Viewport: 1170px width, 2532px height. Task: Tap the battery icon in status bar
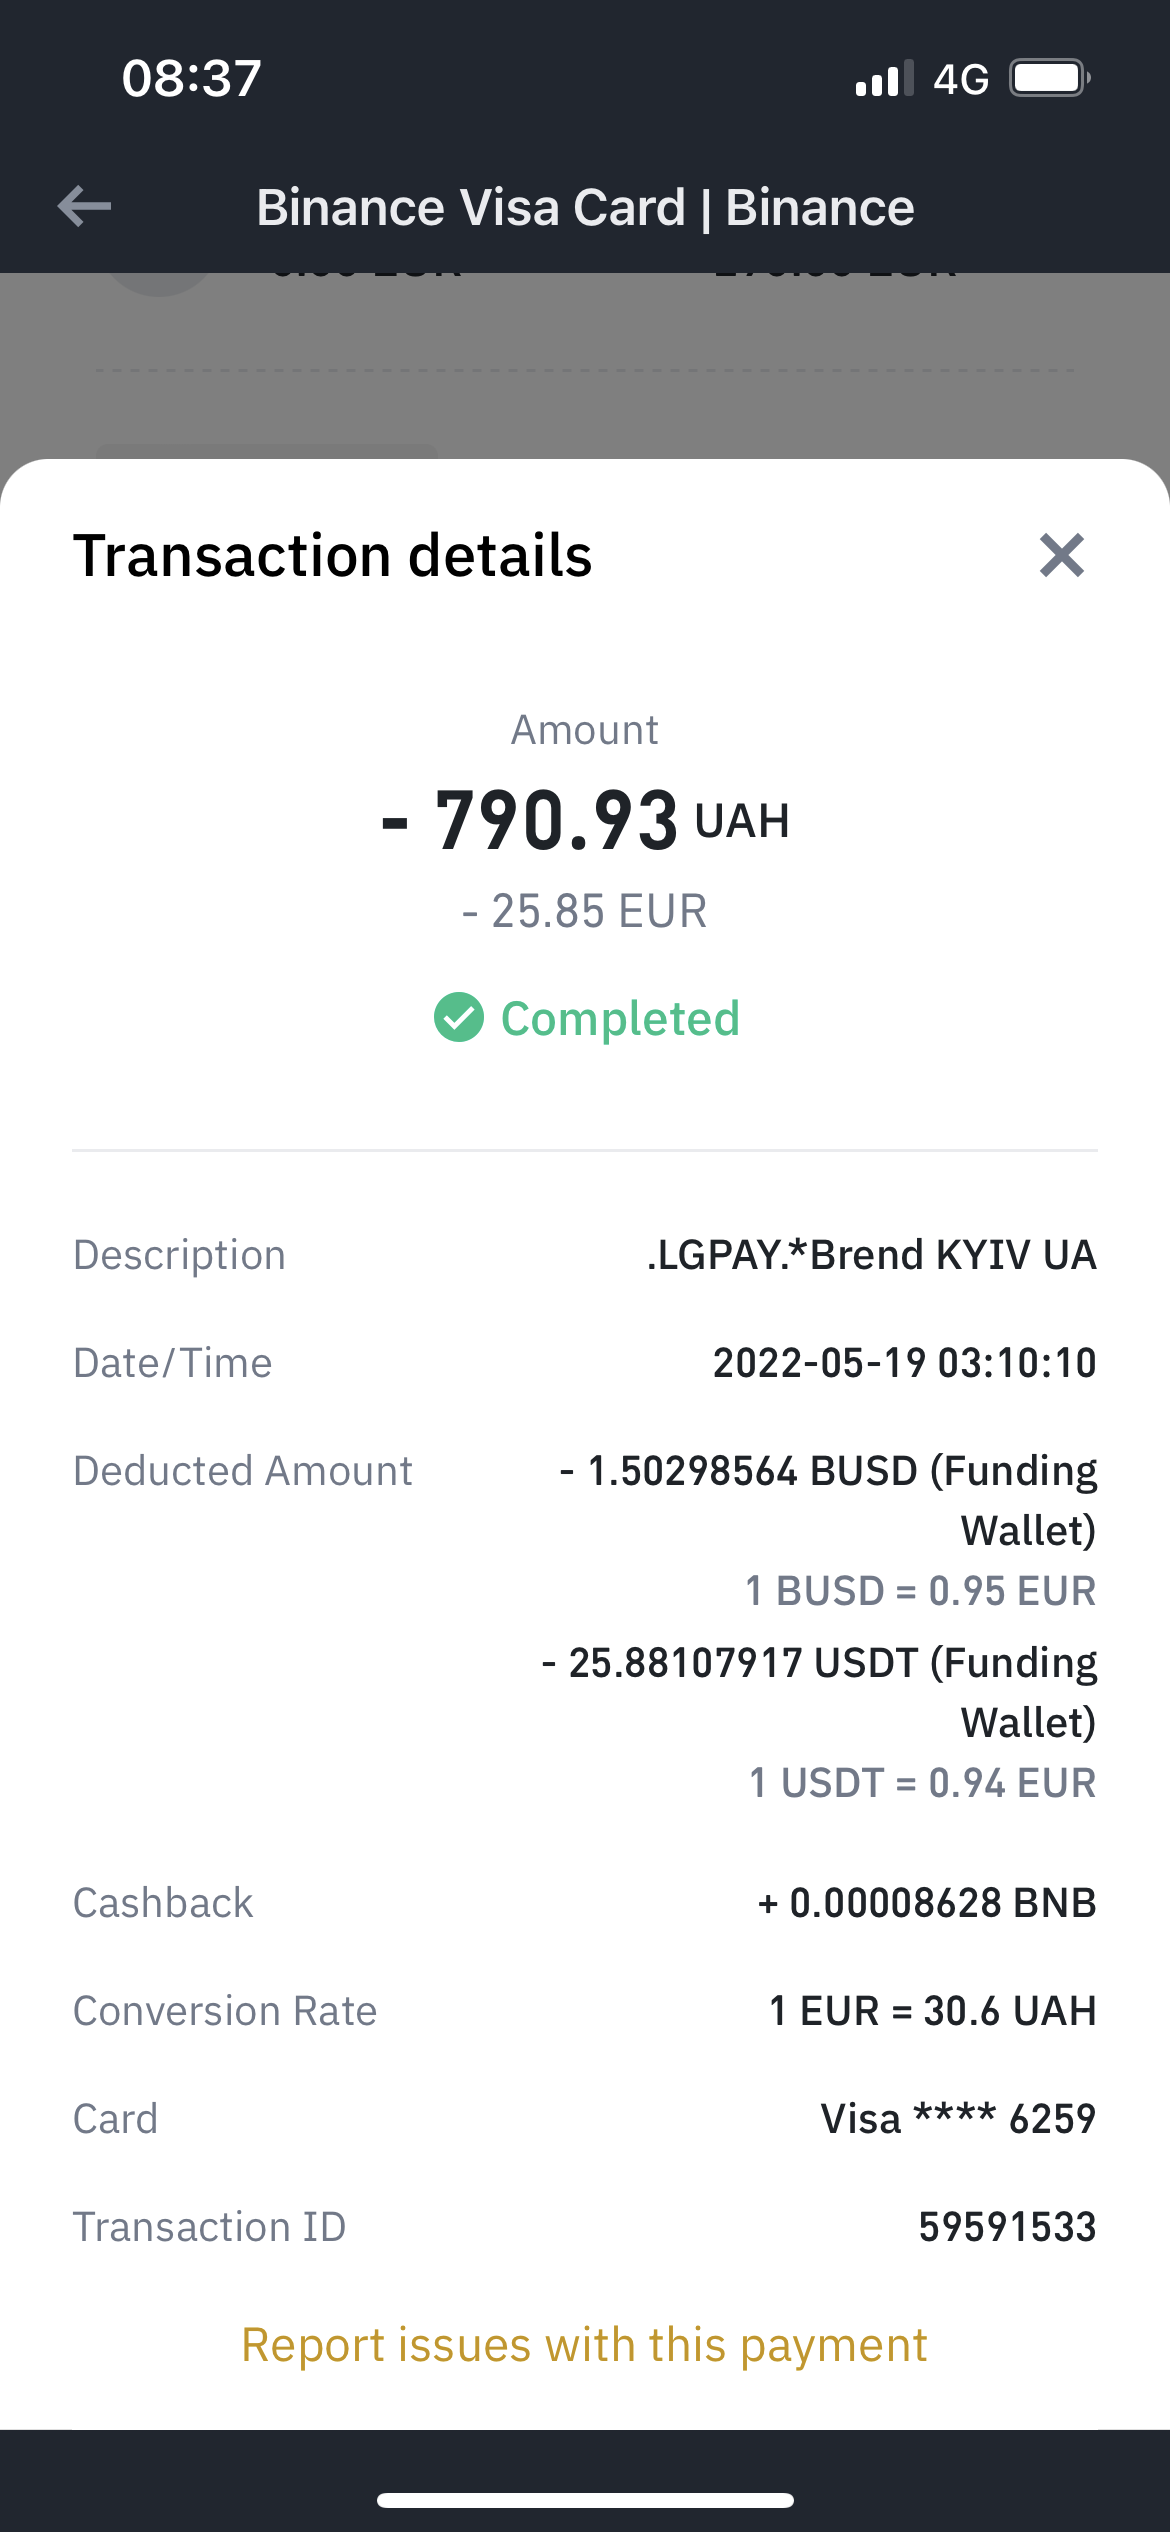[x=1049, y=78]
